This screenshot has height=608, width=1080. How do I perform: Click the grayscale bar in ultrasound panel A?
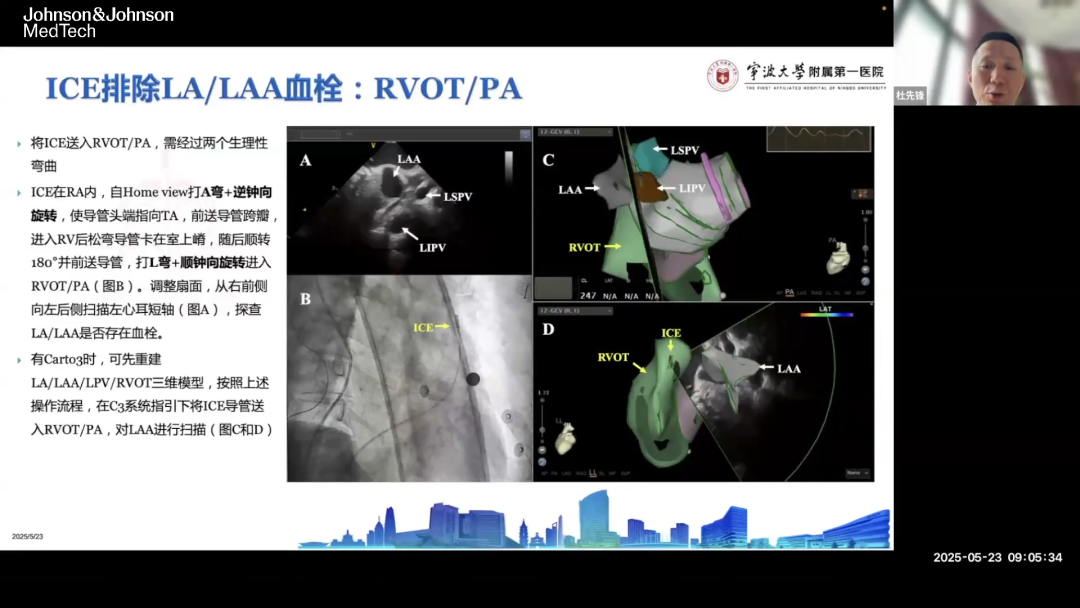tap(509, 167)
